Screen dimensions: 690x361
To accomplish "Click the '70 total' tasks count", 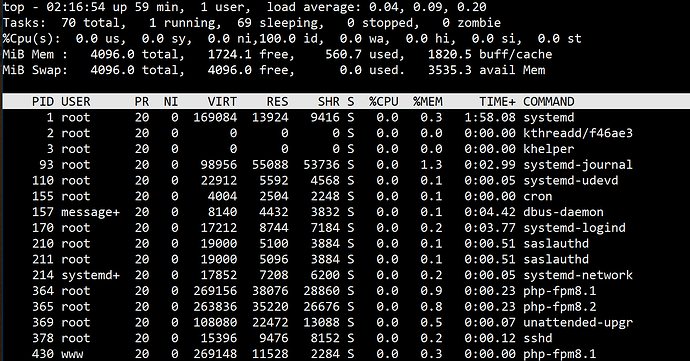I will 93,23.
